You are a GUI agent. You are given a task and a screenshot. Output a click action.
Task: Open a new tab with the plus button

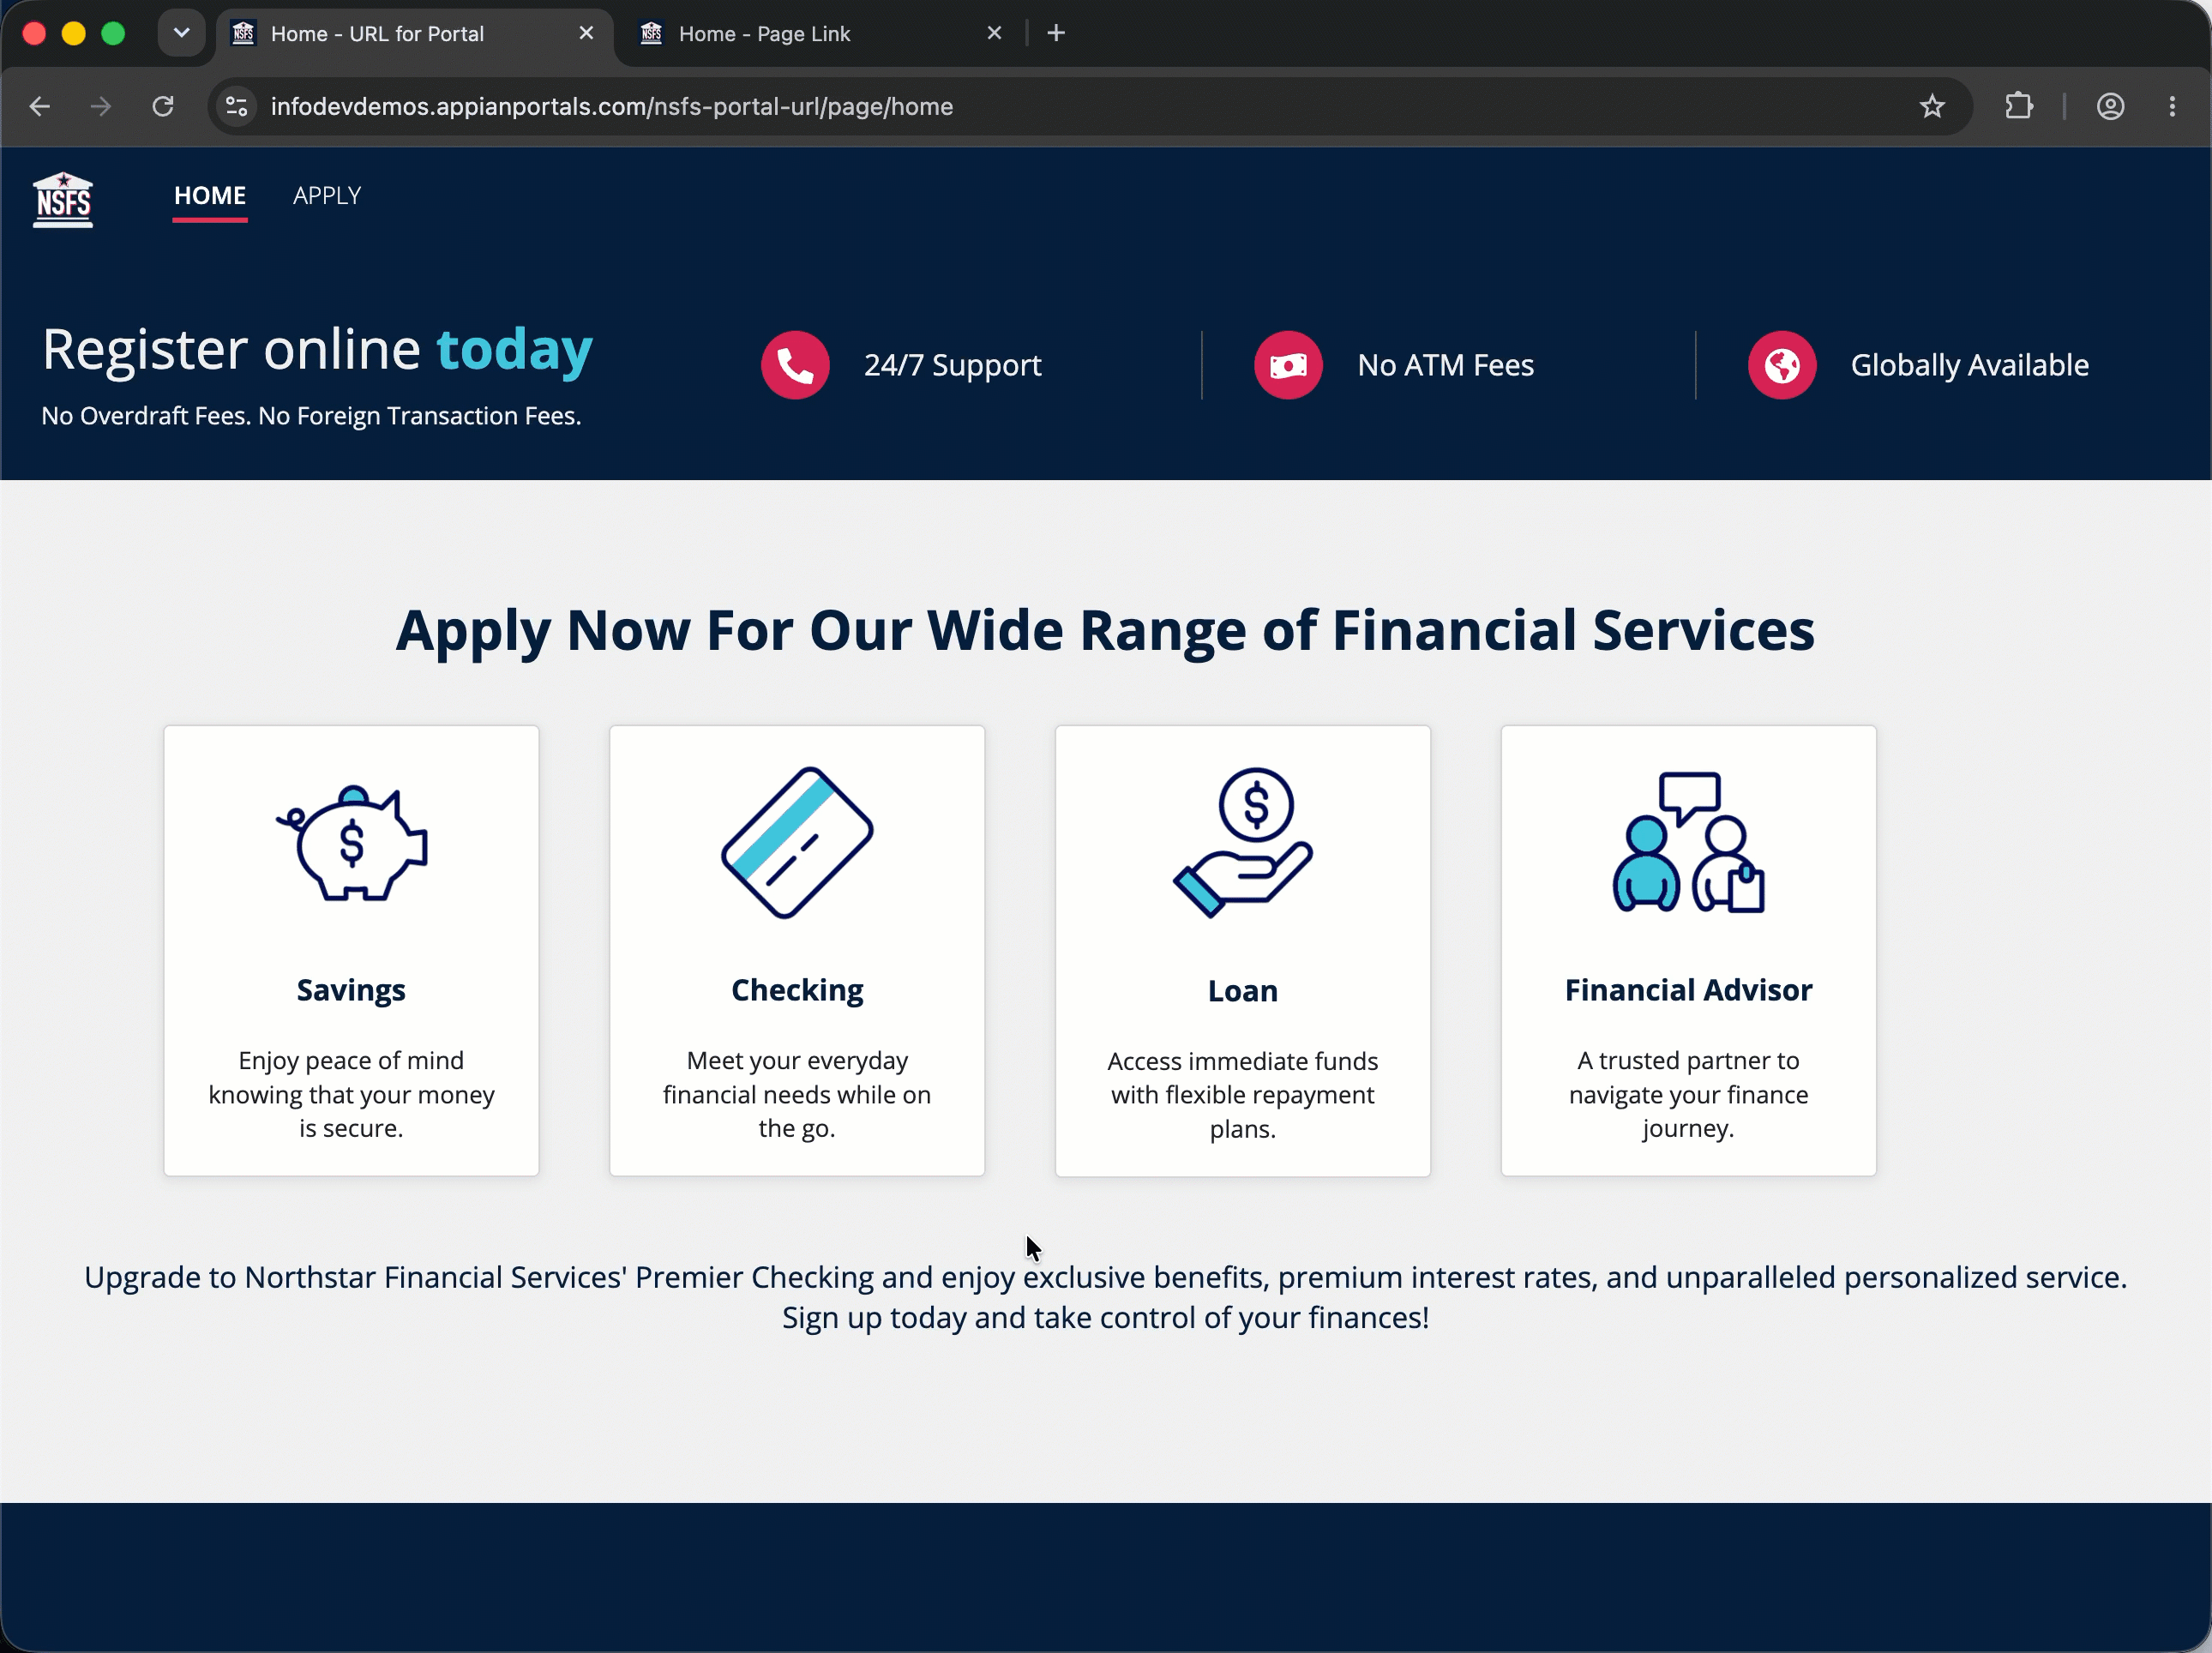click(1056, 33)
